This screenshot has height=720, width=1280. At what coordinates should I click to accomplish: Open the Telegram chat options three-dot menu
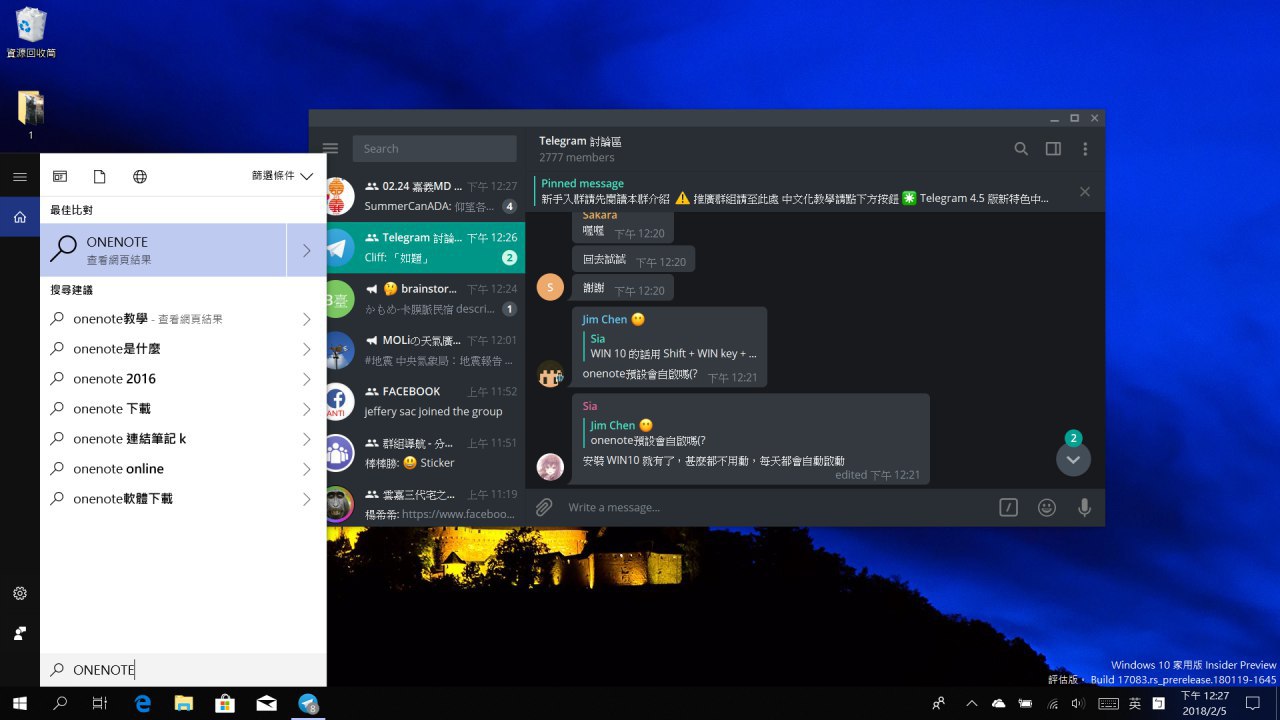(1085, 149)
